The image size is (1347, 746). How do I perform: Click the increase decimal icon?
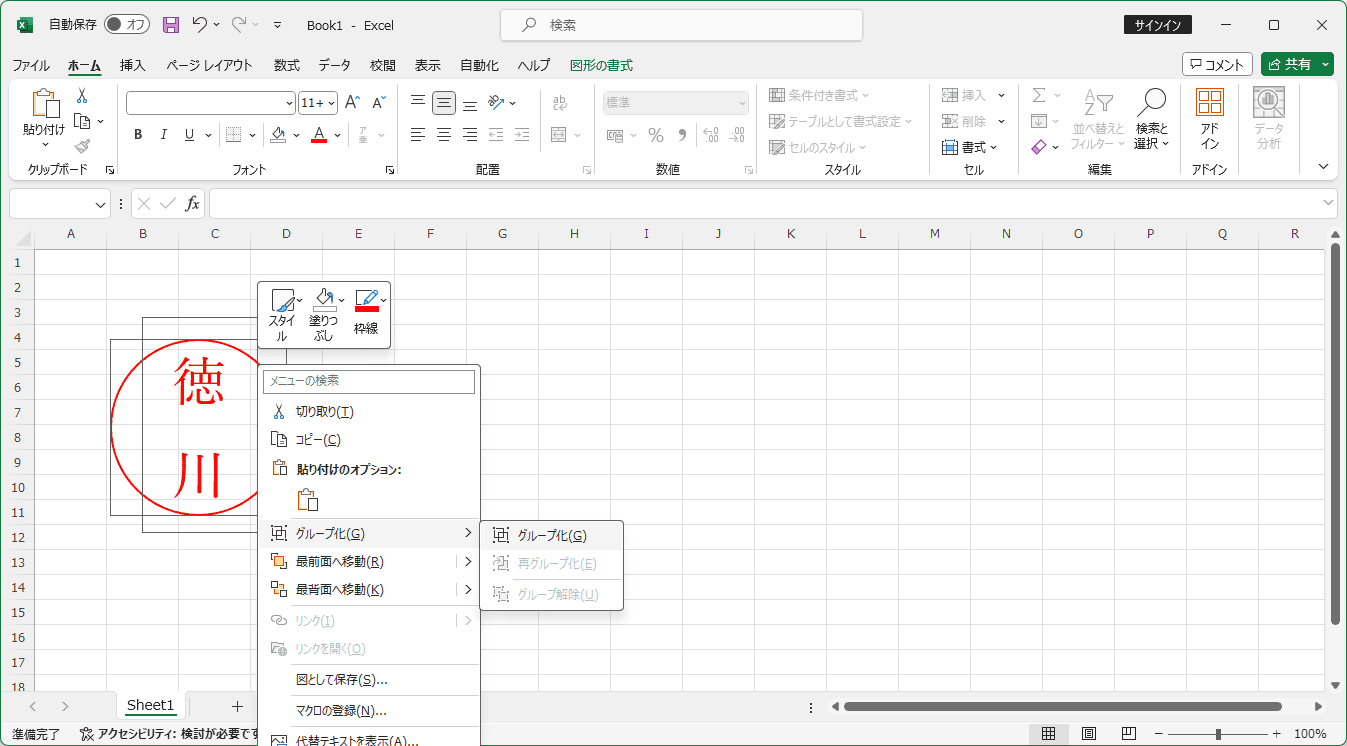(x=711, y=135)
